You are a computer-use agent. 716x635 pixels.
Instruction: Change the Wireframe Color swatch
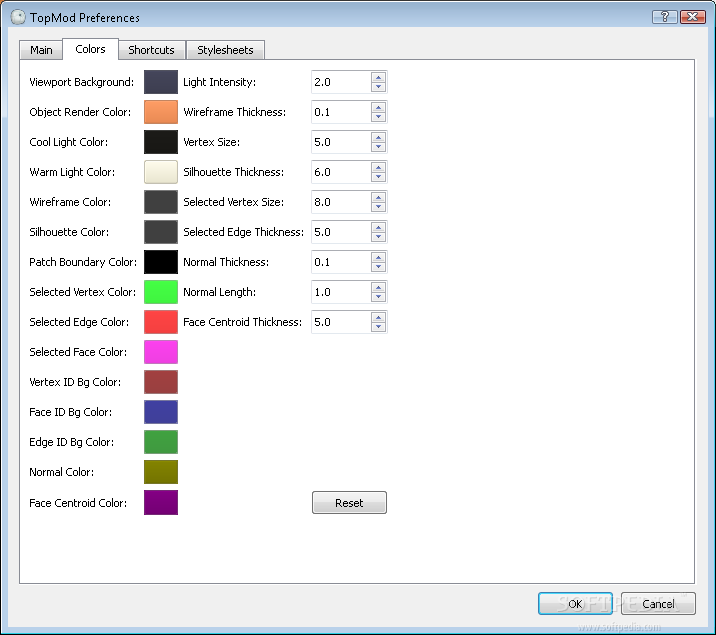pos(161,202)
